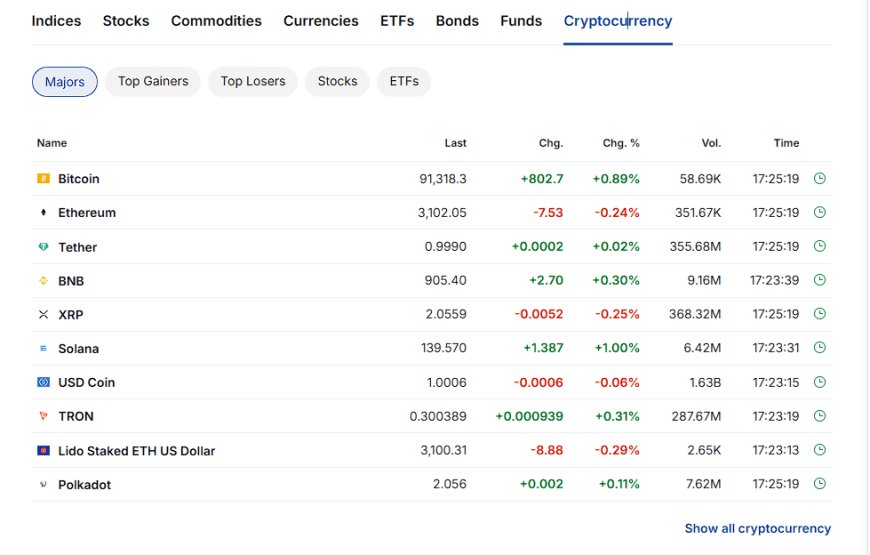Click the clock icon in BNB row
This screenshot has width=870, height=555.
pos(820,280)
